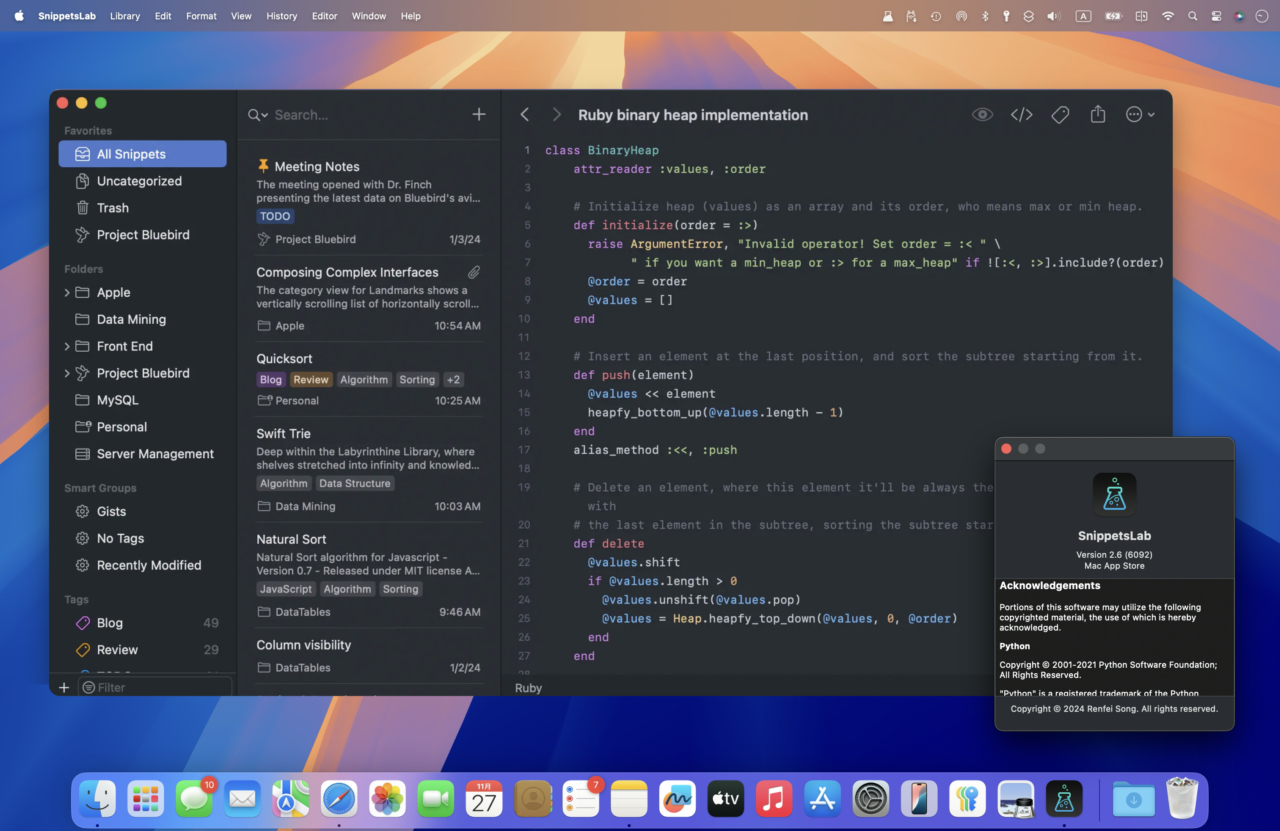Select All Snippets in Favorites
The height and width of the screenshot is (831, 1280).
click(x=142, y=154)
